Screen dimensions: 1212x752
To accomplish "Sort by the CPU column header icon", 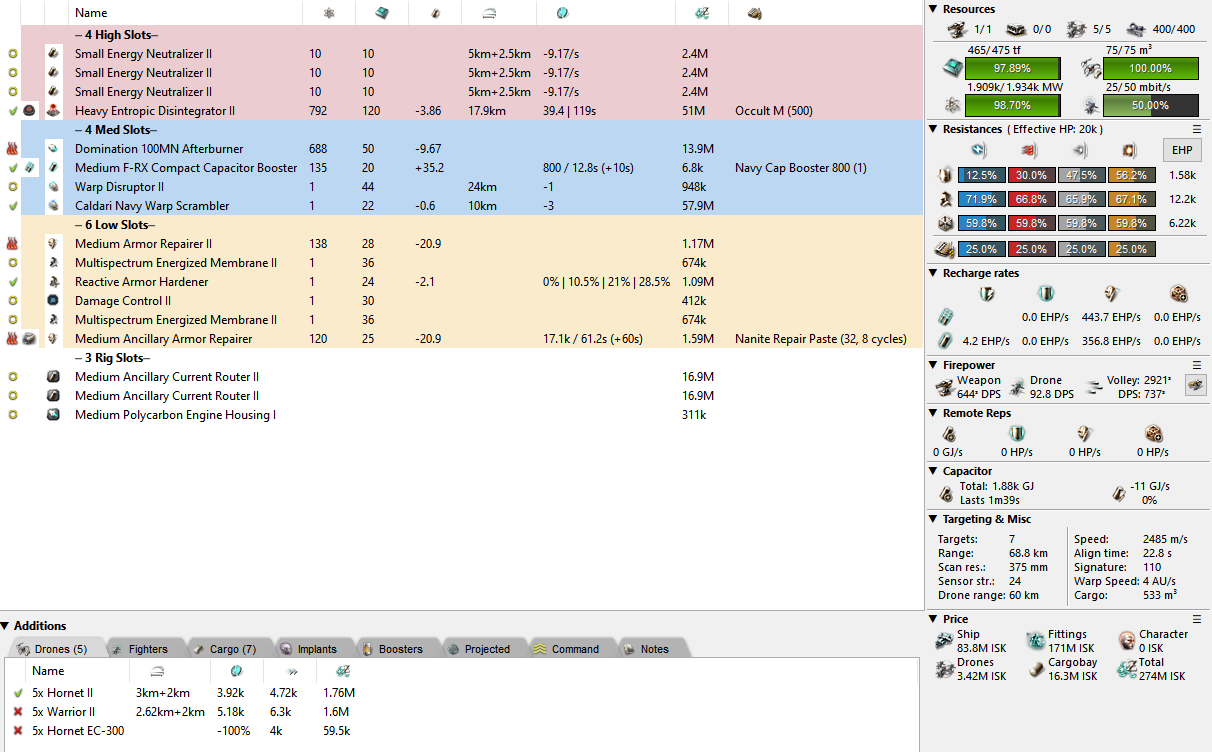I will click(381, 13).
